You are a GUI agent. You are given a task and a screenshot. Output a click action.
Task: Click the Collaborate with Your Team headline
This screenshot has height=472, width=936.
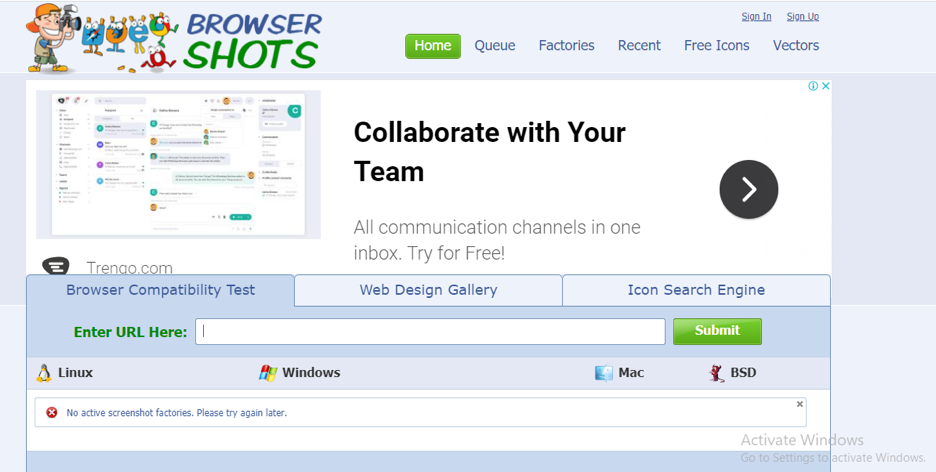(489, 152)
